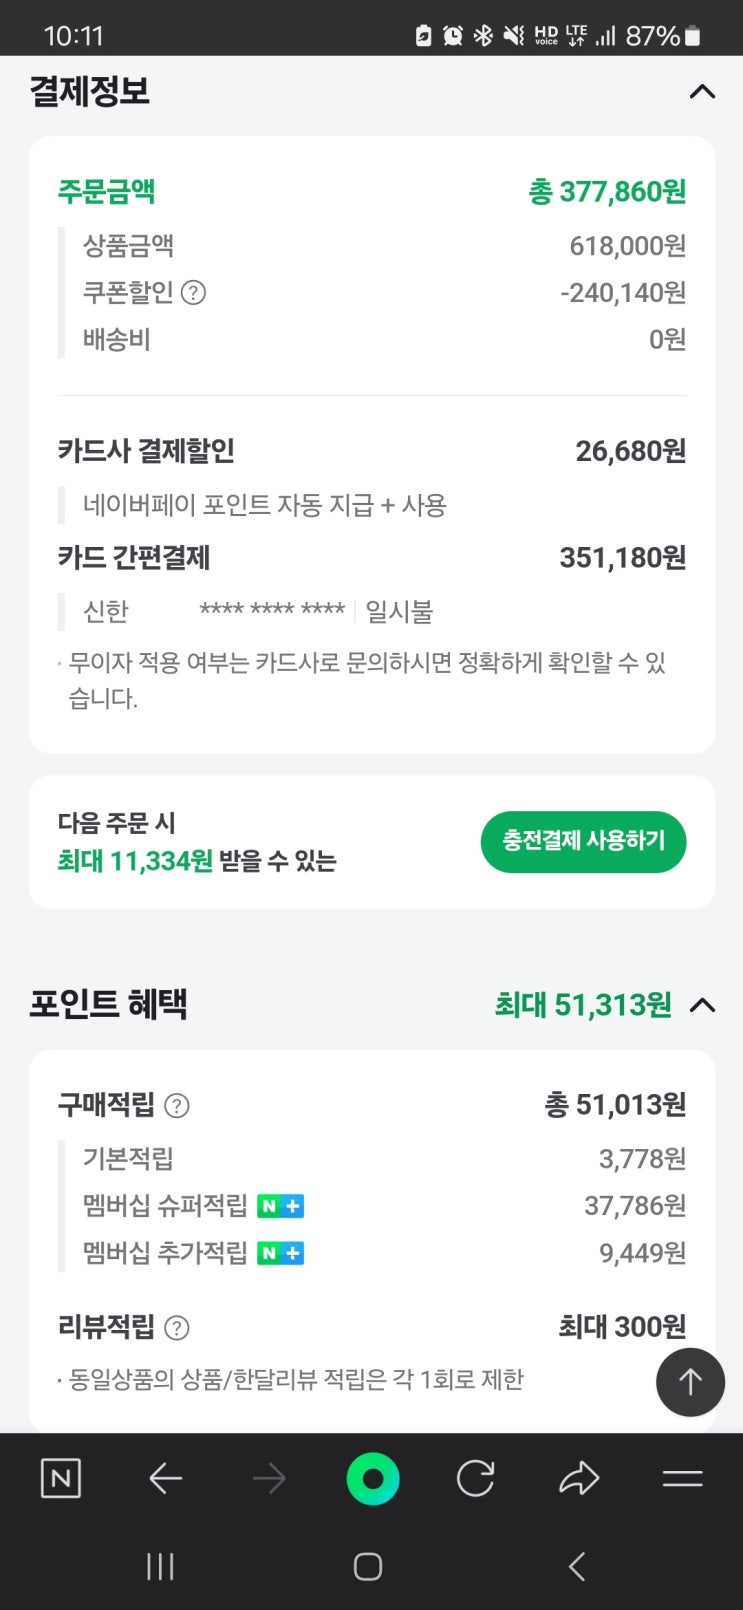Tap the green Naver search circle
Screen dimensions: 743x1610
[372, 1478]
